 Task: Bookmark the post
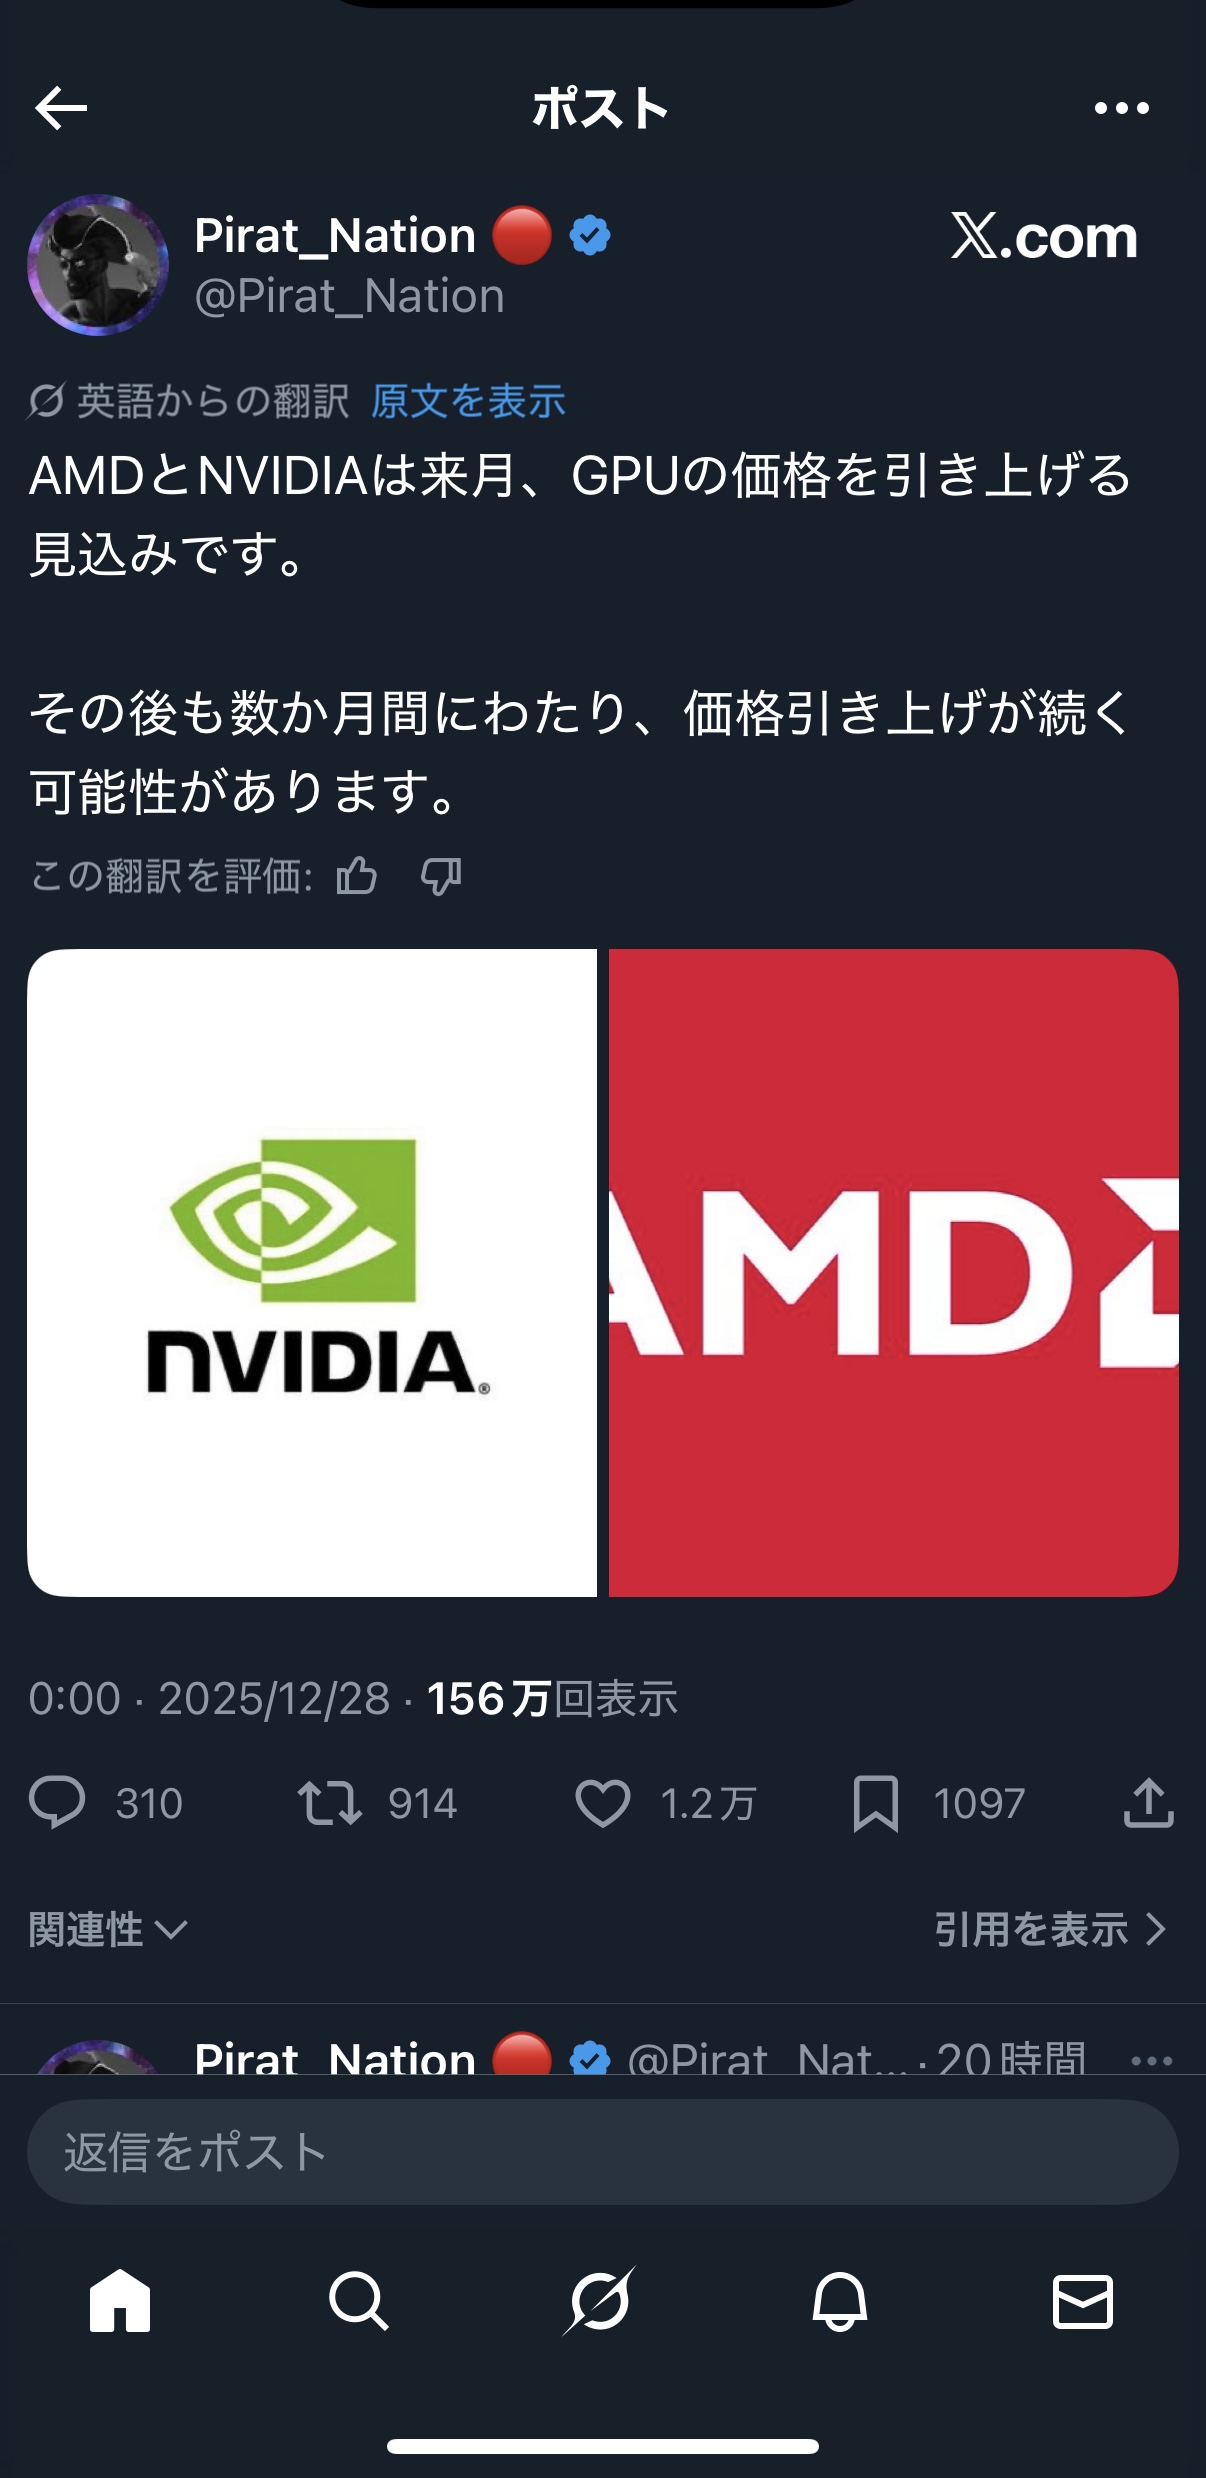click(876, 1803)
